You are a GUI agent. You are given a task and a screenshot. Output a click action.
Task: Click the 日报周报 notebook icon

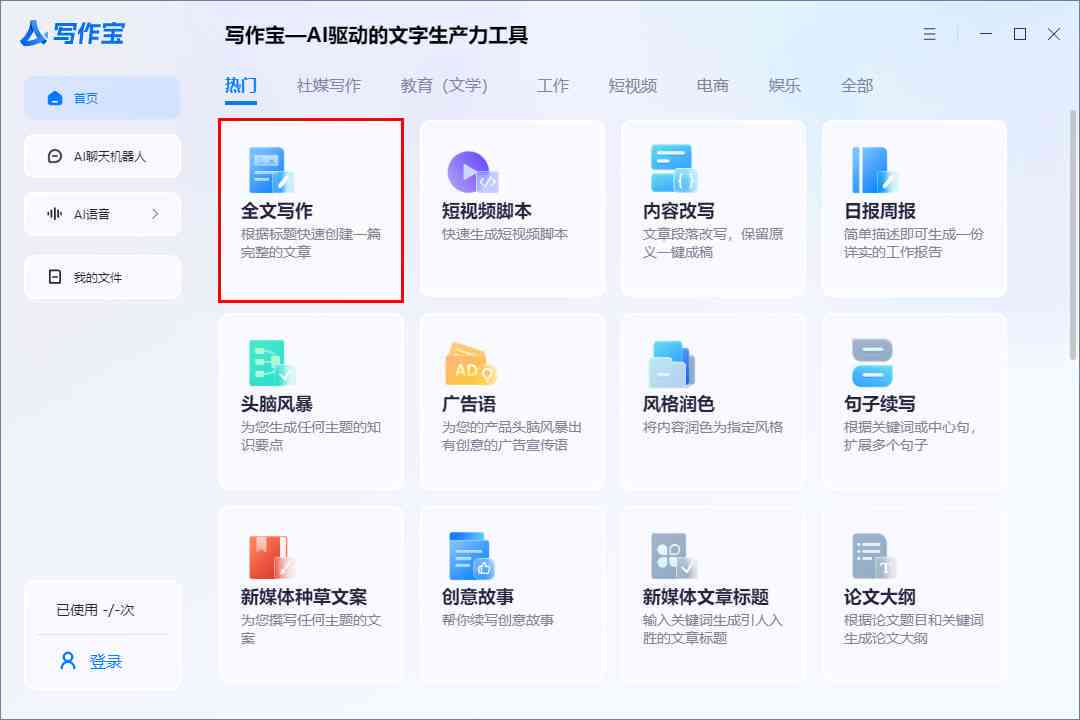click(x=875, y=169)
